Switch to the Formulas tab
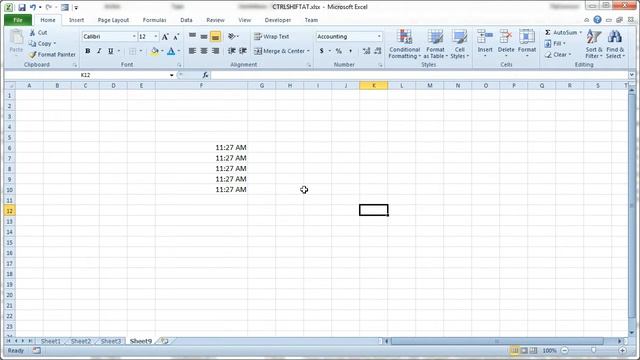The height and width of the screenshot is (360, 640). pos(154,20)
